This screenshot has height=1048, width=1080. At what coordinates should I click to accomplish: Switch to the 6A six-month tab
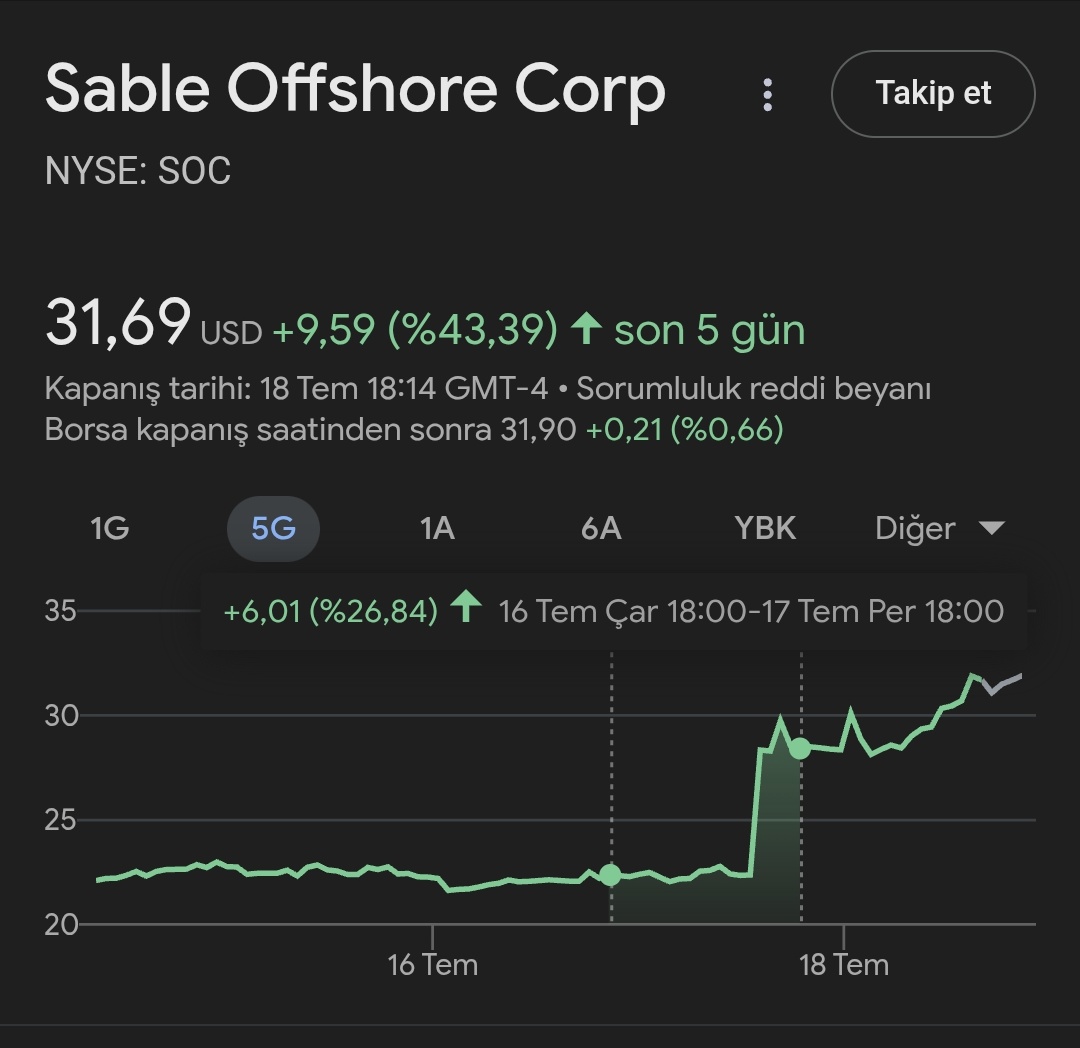click(601, 528)
